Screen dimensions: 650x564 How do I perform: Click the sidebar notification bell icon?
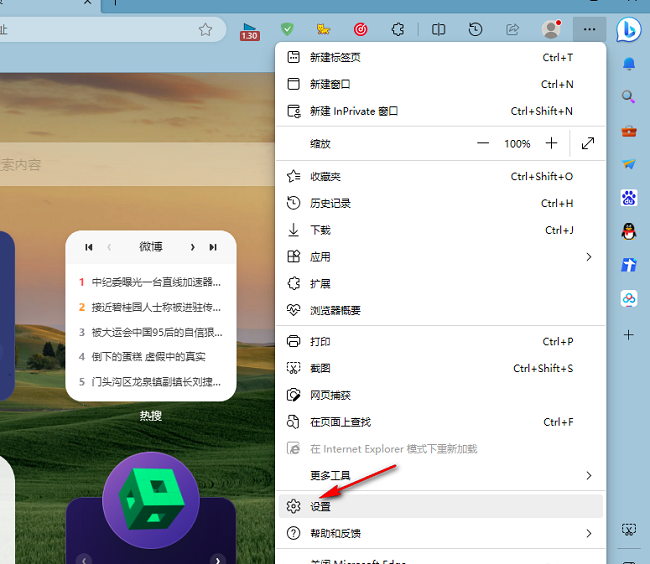click(629, 64)
